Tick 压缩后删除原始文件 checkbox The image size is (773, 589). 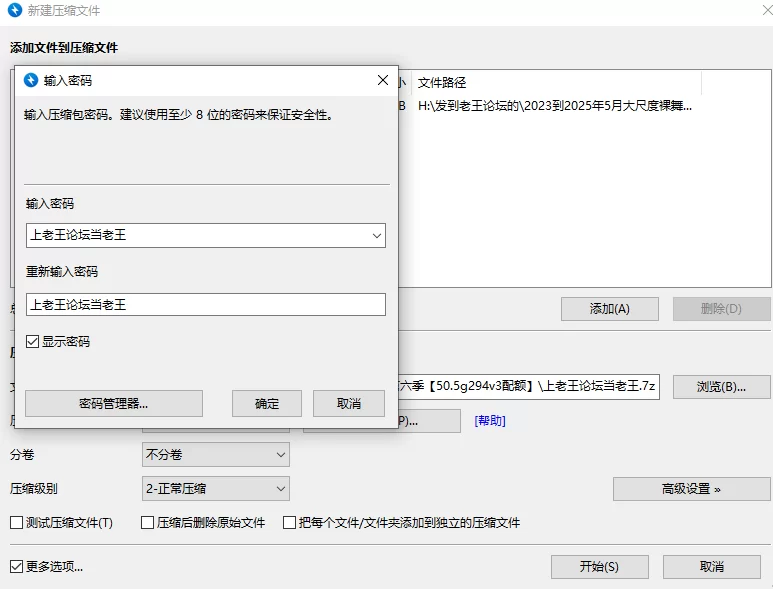coord(147,522)
